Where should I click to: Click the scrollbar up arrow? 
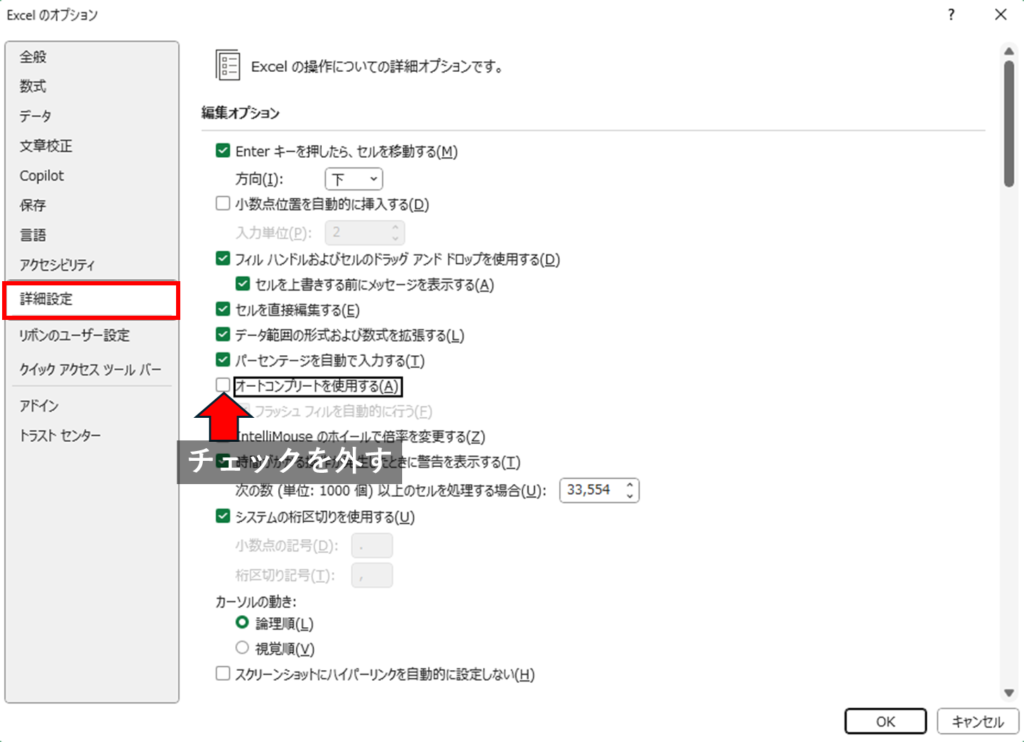(1009, 51)
